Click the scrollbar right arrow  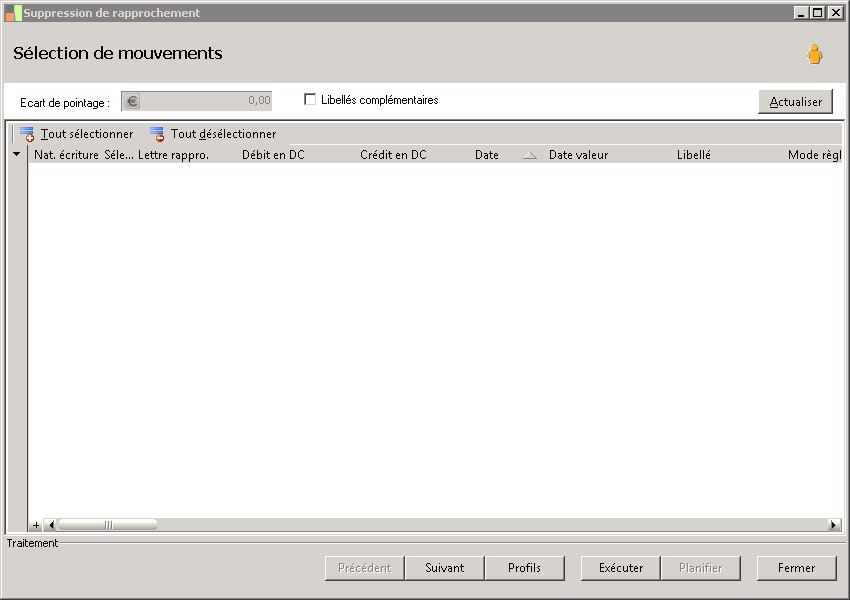pyautogui.click(x=835, y=525)
